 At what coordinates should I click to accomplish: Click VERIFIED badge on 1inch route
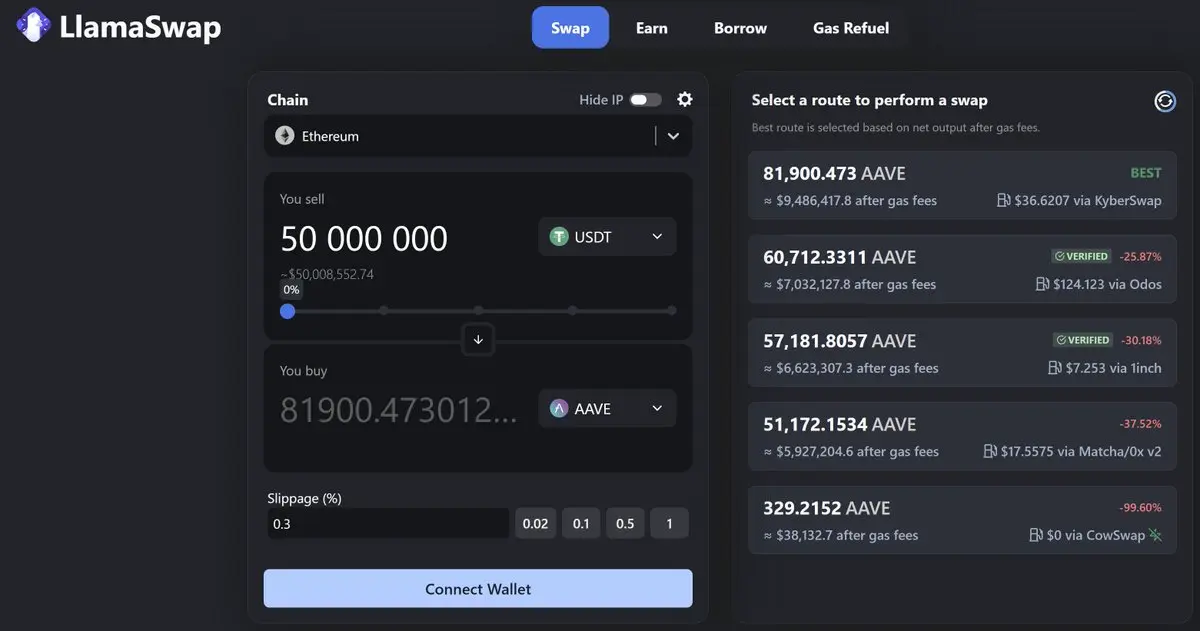1081,340
